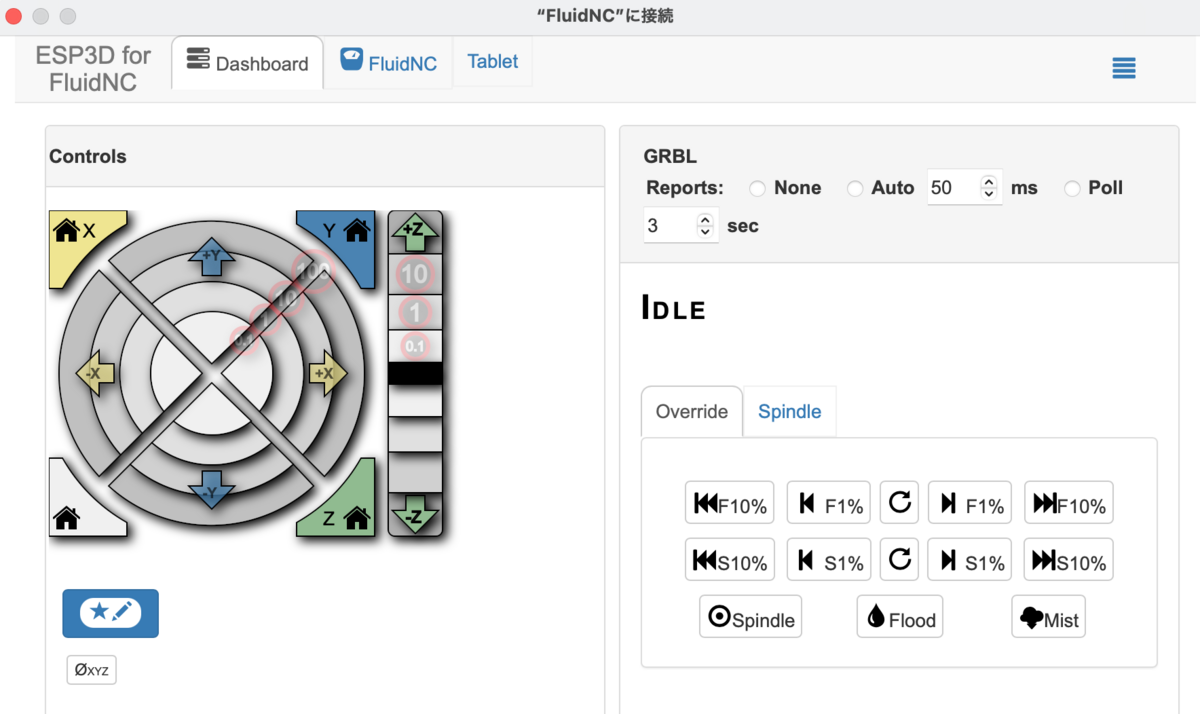Image resolution: width=1200 pixels, height=714 pixels.
Task: Jog +Y using the blue up arrow
Action: click(212, 262)
